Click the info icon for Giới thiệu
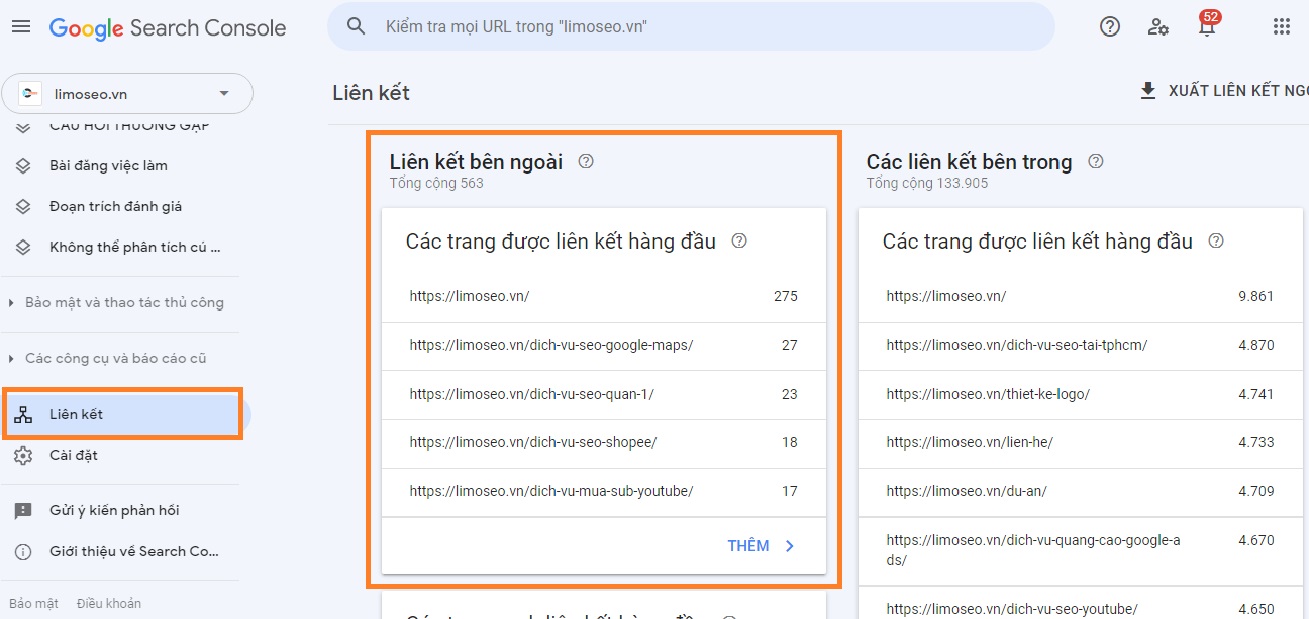The height and width of the screenshot is (619, 1309). click(x=23, y=551)
